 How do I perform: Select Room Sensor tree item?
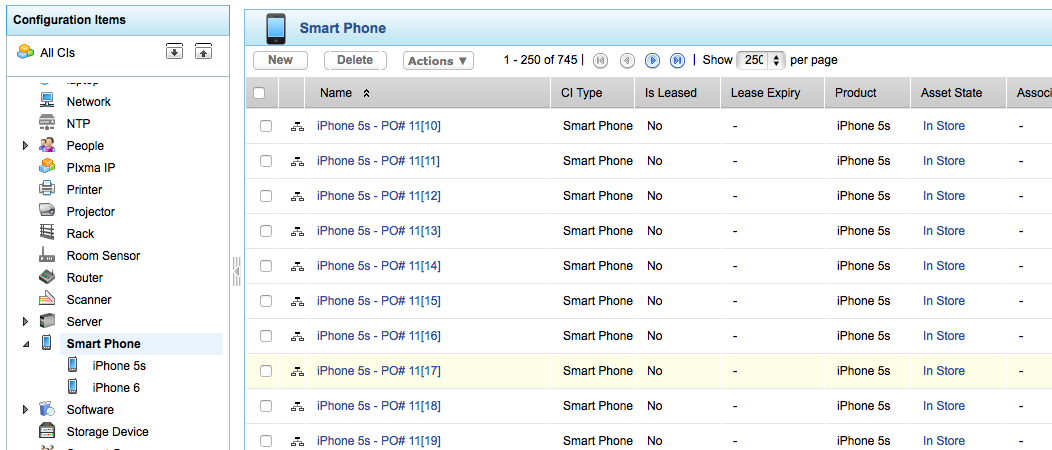(103, 256)
